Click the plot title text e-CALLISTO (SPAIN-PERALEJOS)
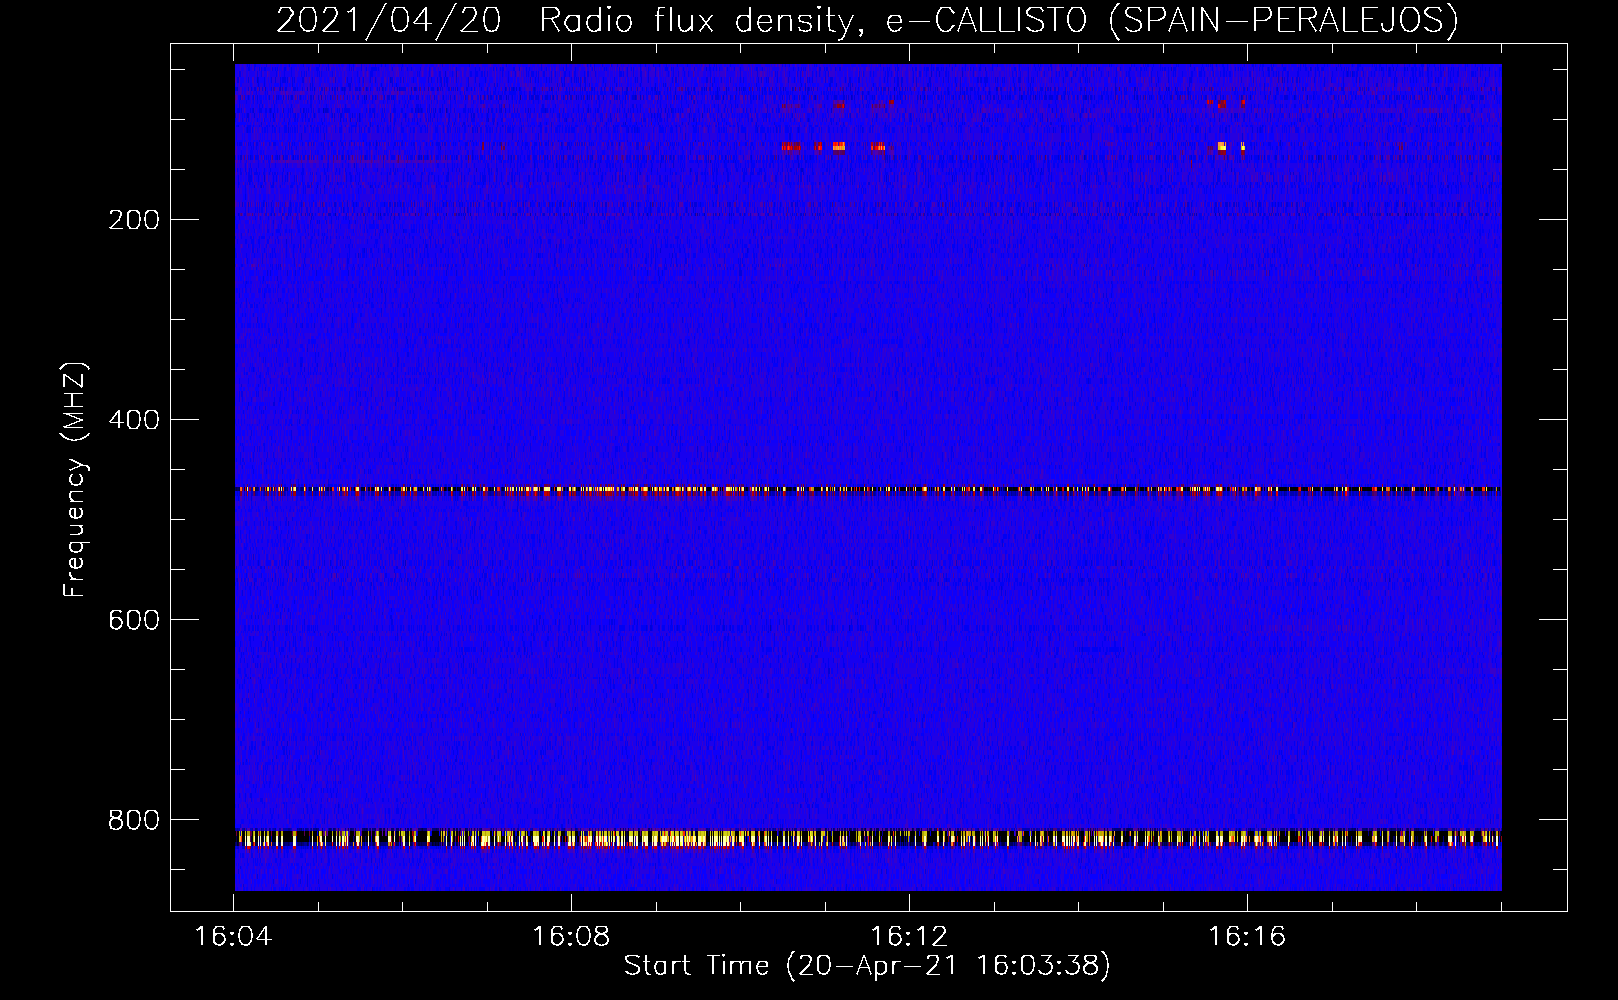 [1172, 20]
